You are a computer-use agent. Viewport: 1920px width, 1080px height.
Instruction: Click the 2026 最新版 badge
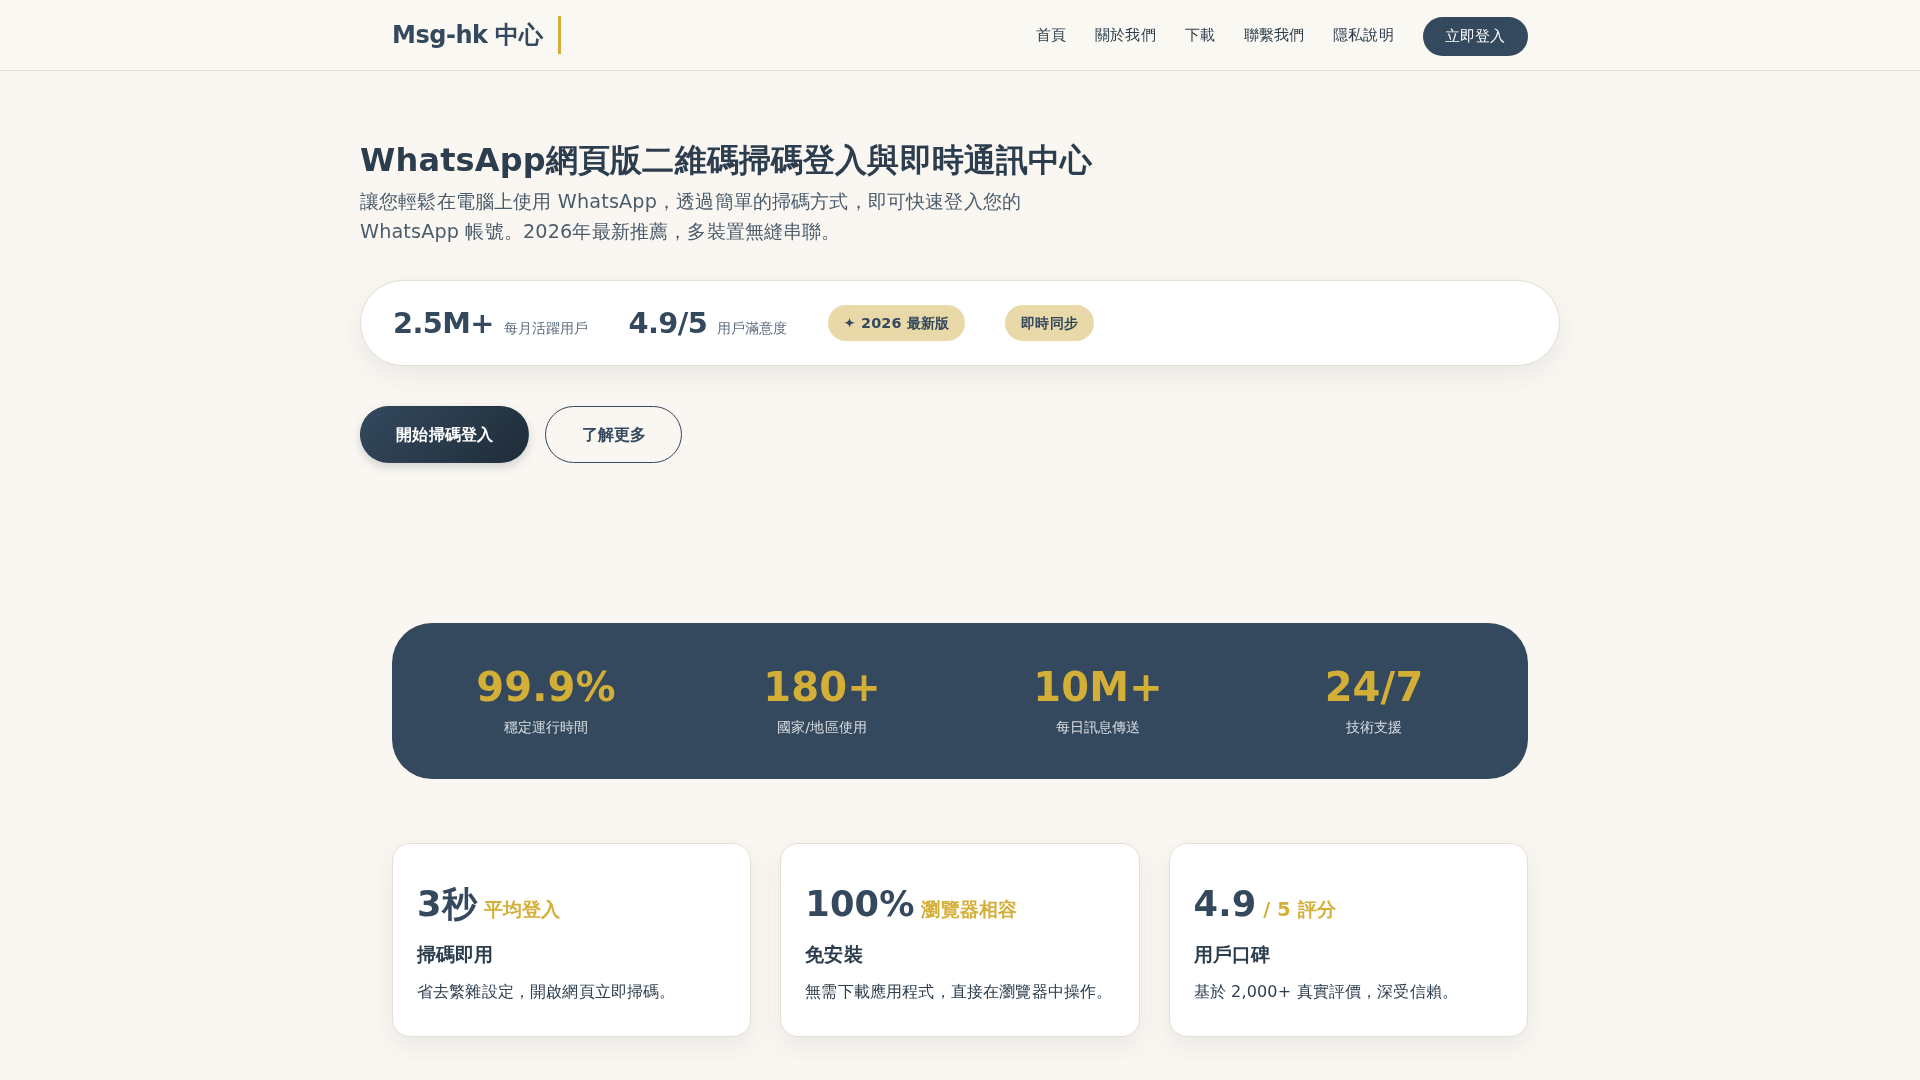tap(896, 323)
